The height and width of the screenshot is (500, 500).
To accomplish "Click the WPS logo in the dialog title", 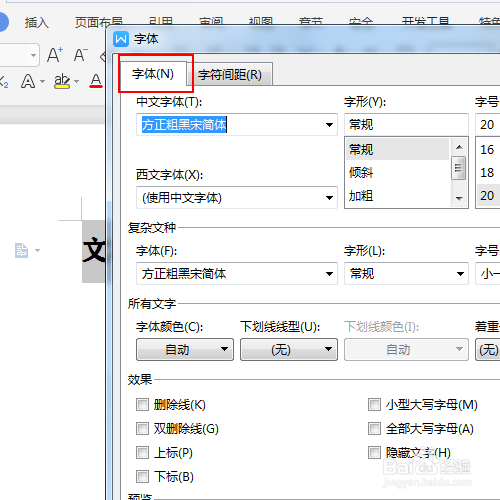I will point(121,39).
